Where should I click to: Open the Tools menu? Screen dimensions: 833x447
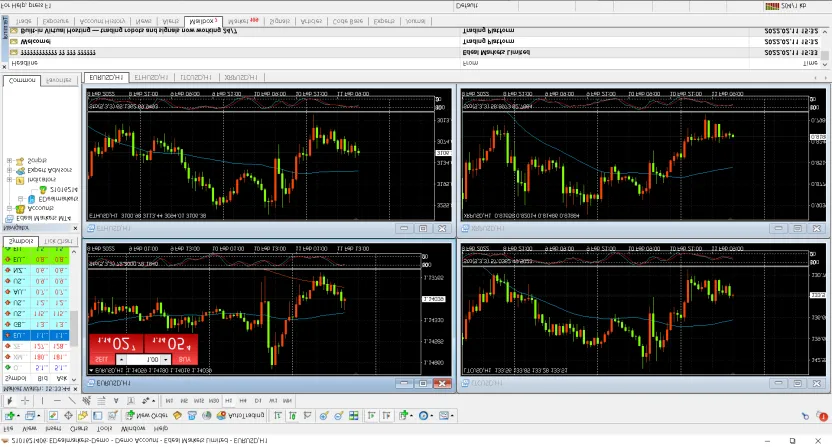pos(104,428)
